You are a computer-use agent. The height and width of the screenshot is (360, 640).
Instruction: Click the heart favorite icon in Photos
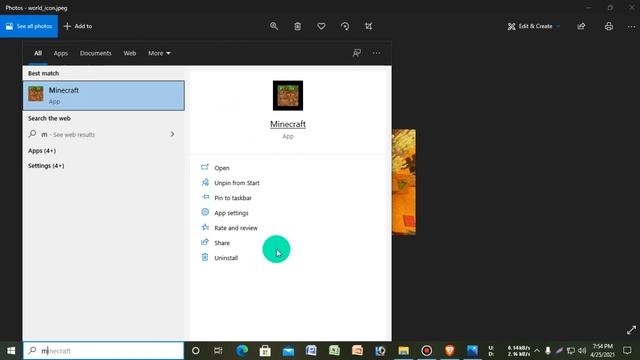coord(321,26)
